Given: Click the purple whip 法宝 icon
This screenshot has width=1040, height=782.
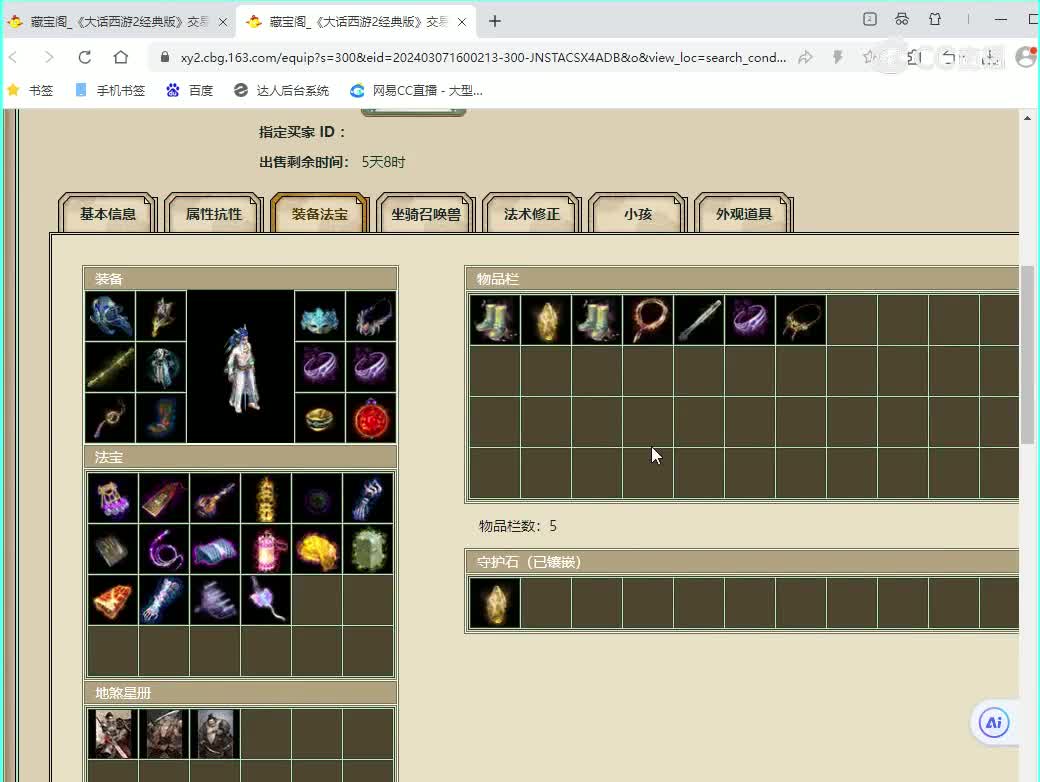Looking at the screenshot, I should coord(164,549).
